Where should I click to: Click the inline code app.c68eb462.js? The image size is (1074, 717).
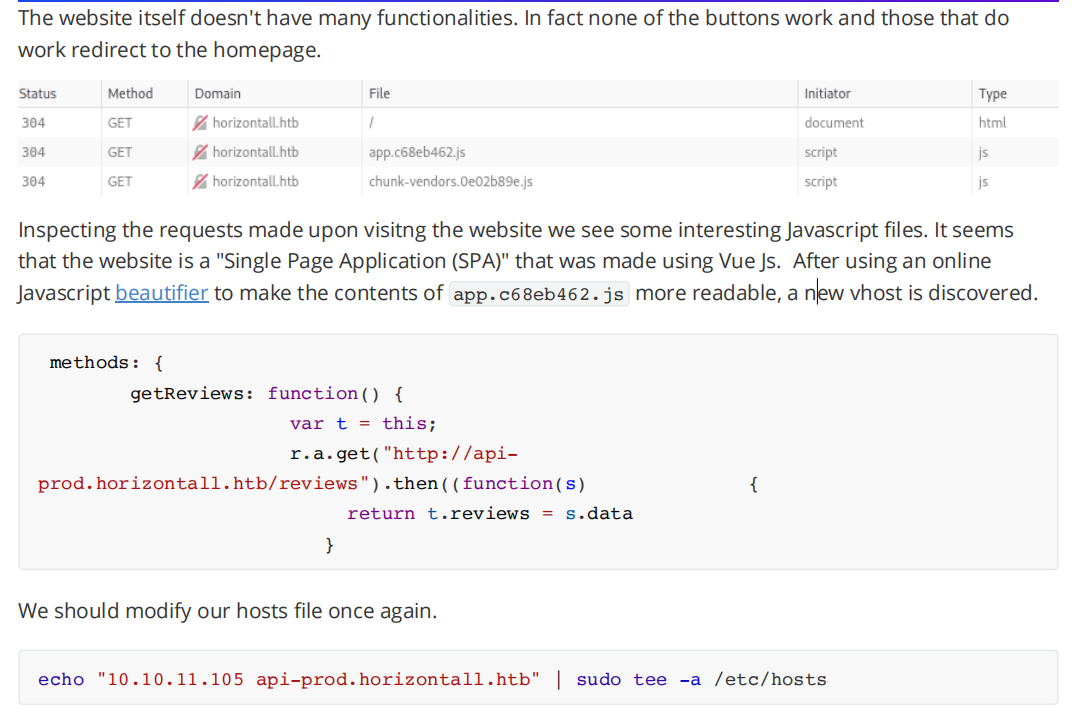[539, 294]
